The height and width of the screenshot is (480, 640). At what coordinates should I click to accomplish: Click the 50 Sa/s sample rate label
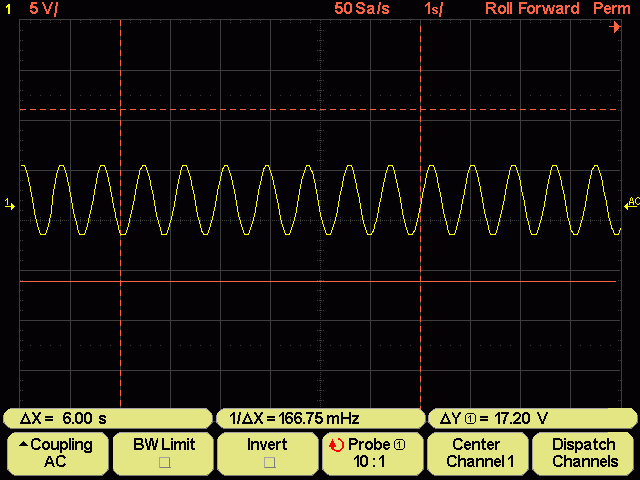coord(362,9)
